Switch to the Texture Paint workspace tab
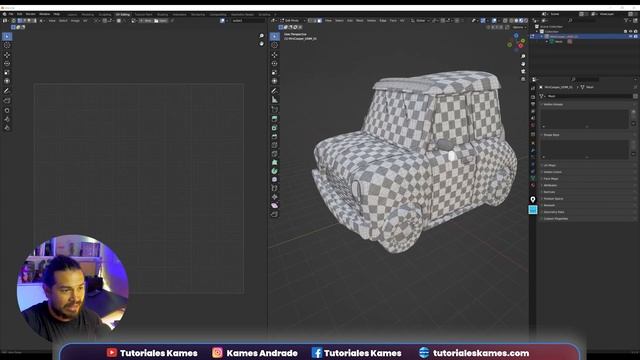The image size is (640, 360). 143,14
